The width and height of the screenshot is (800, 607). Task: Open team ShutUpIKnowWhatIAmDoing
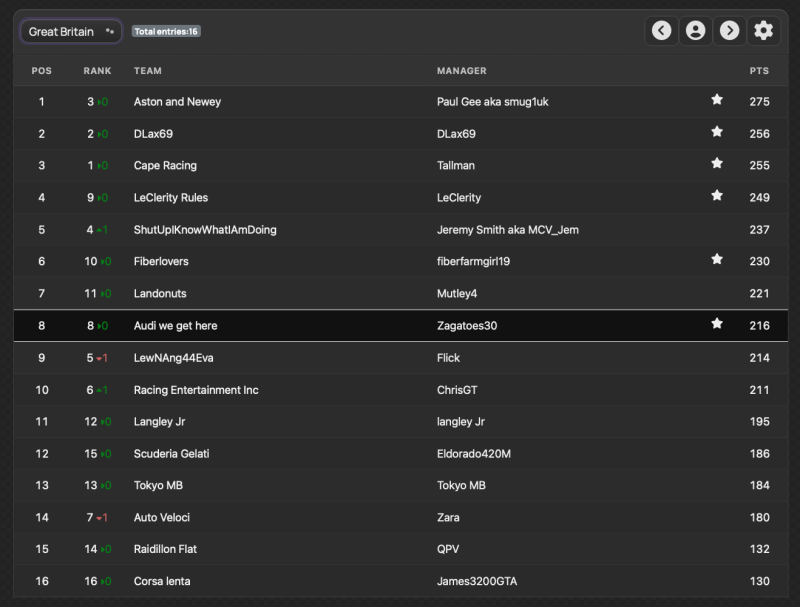205,230
